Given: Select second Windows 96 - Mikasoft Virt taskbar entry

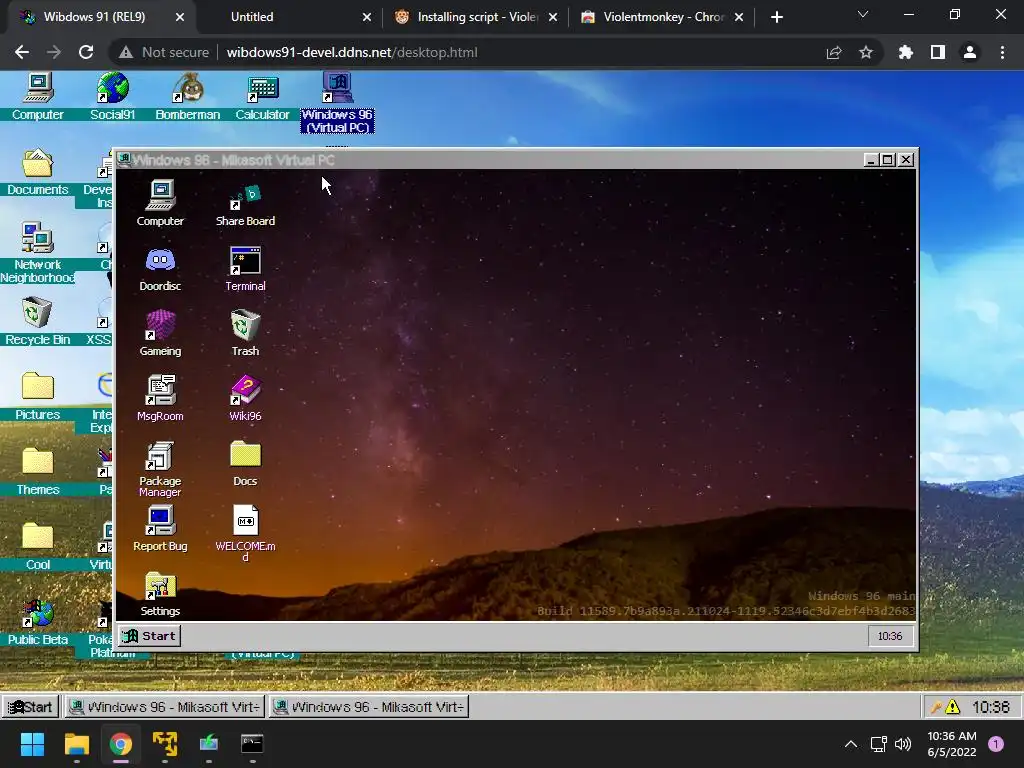Looking at the screenshot, I should 368,707.
